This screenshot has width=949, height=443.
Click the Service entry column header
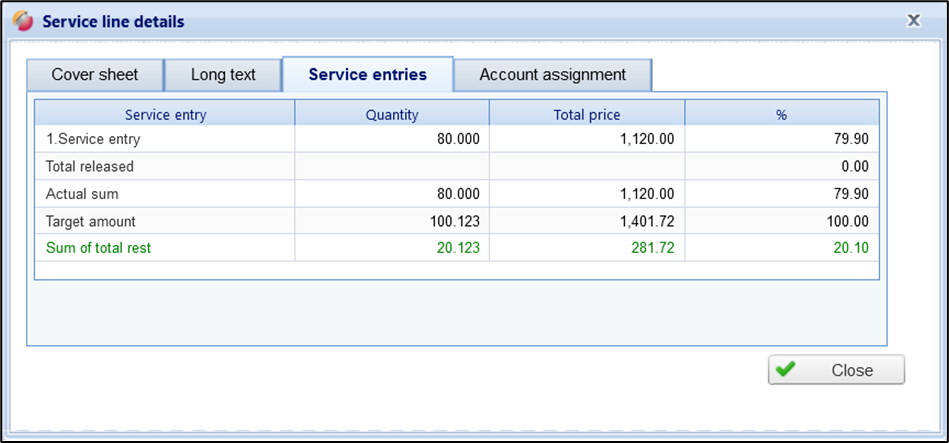(165, 115)
